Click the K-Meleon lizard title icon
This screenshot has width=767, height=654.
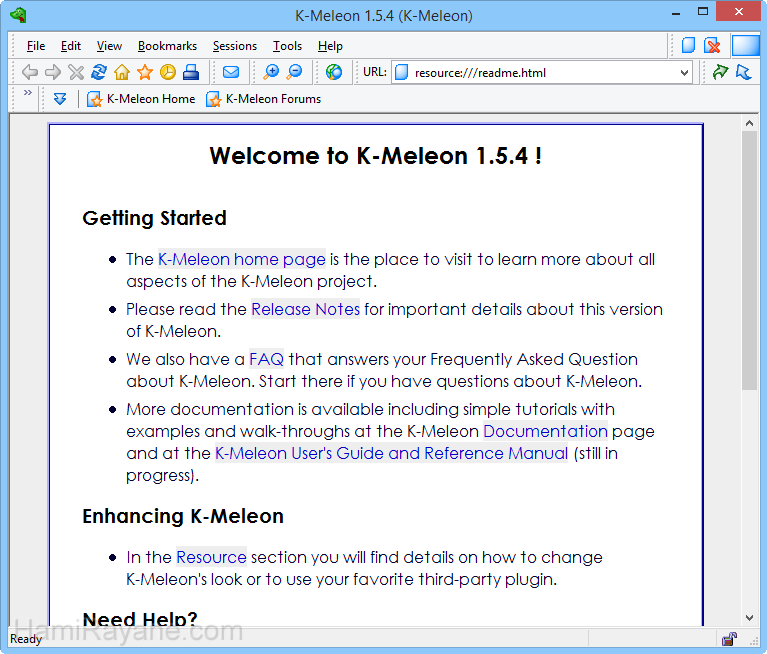(x=18, y=15)
